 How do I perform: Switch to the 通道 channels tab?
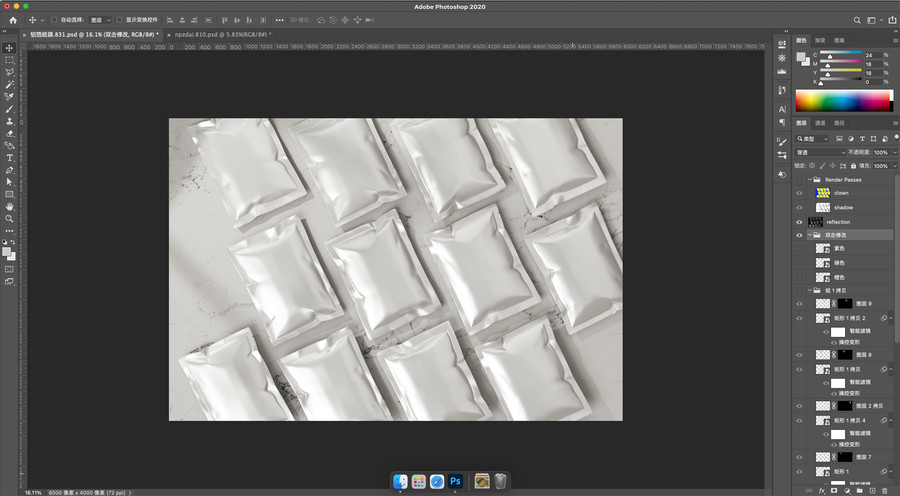(820, 123)
